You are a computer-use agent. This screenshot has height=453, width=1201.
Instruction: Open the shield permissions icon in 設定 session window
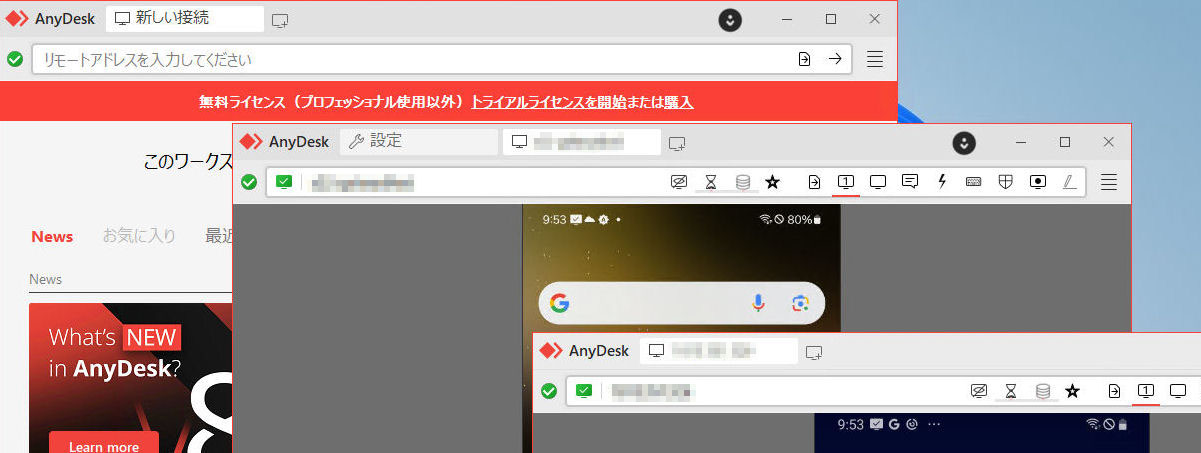1006,182
